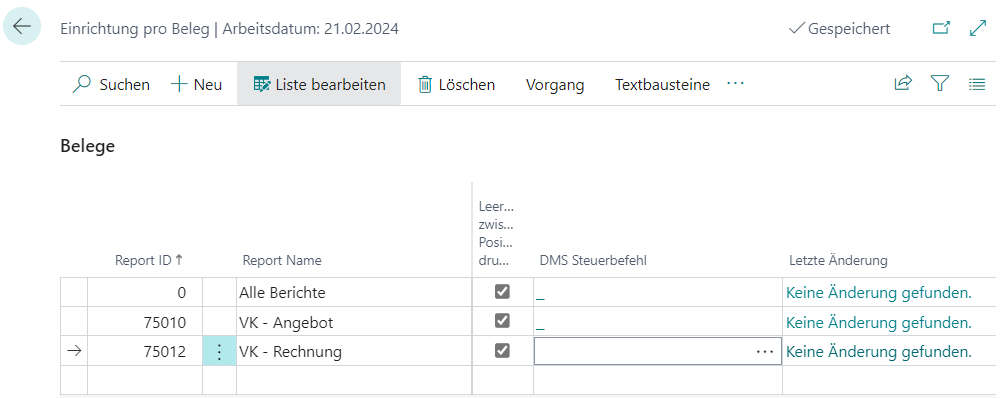Toggle Liste bearbeiten mode

[x=319, y=84]
